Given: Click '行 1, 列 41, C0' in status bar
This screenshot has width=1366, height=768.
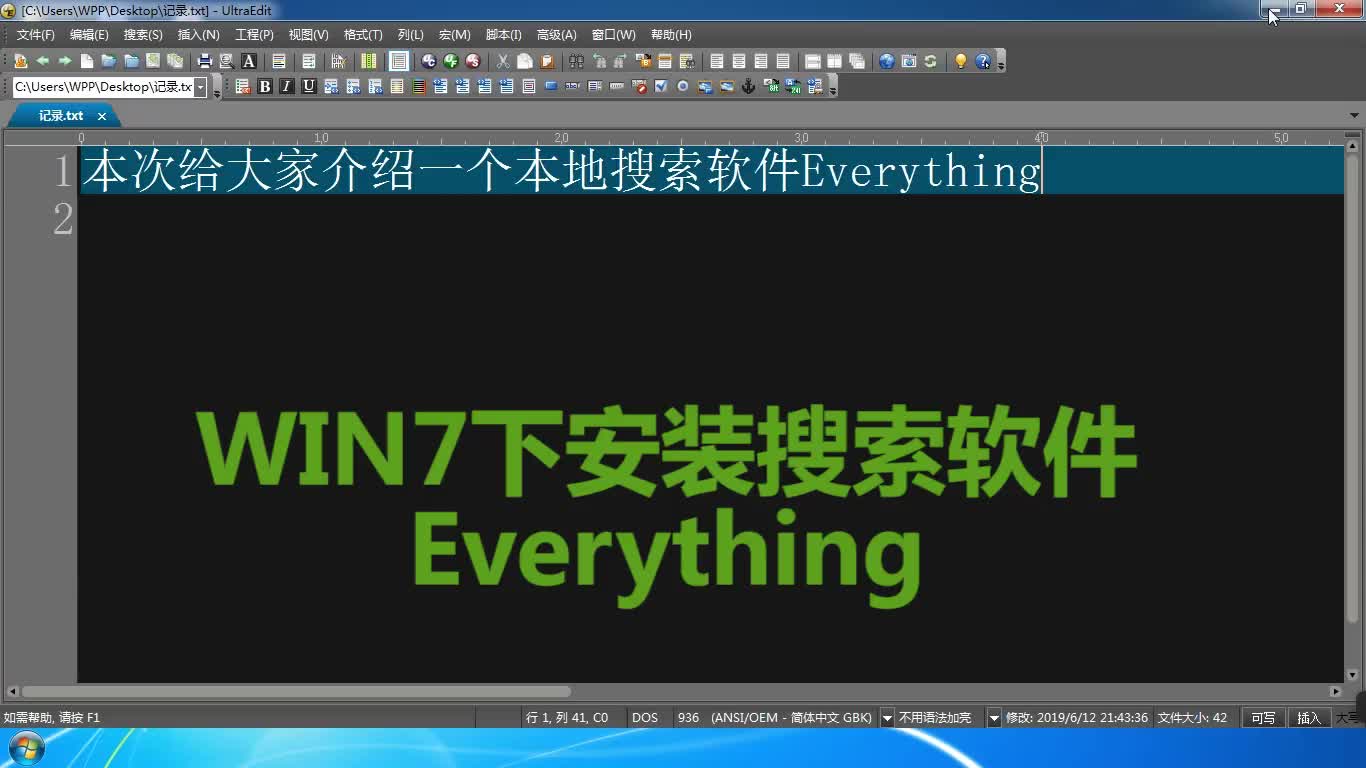Looking at the screenshot, I should tap(567, 718).
